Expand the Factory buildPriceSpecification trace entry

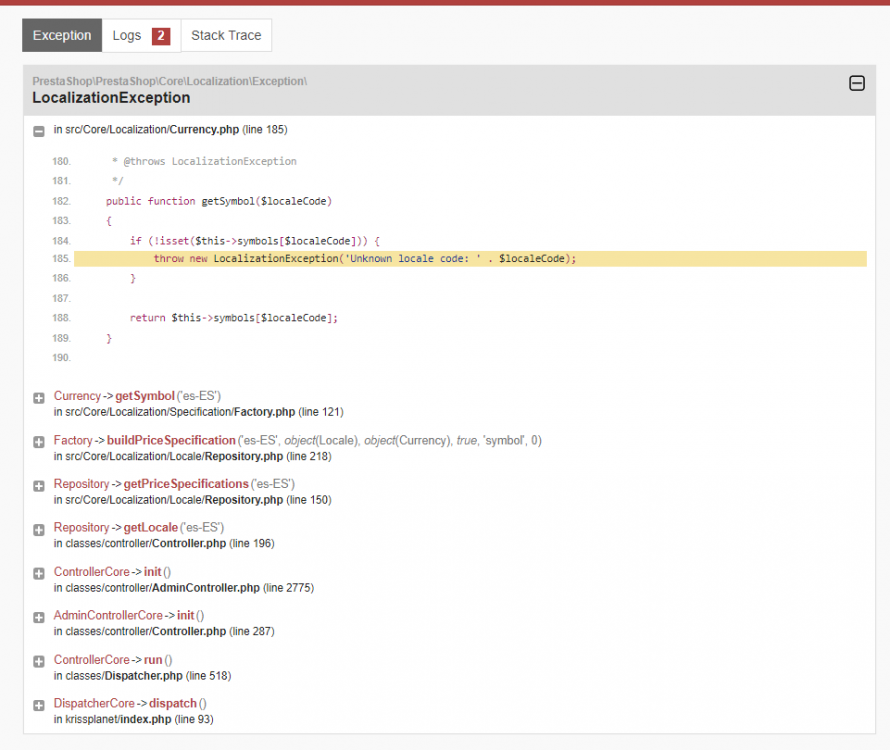[x=39, y=442]
